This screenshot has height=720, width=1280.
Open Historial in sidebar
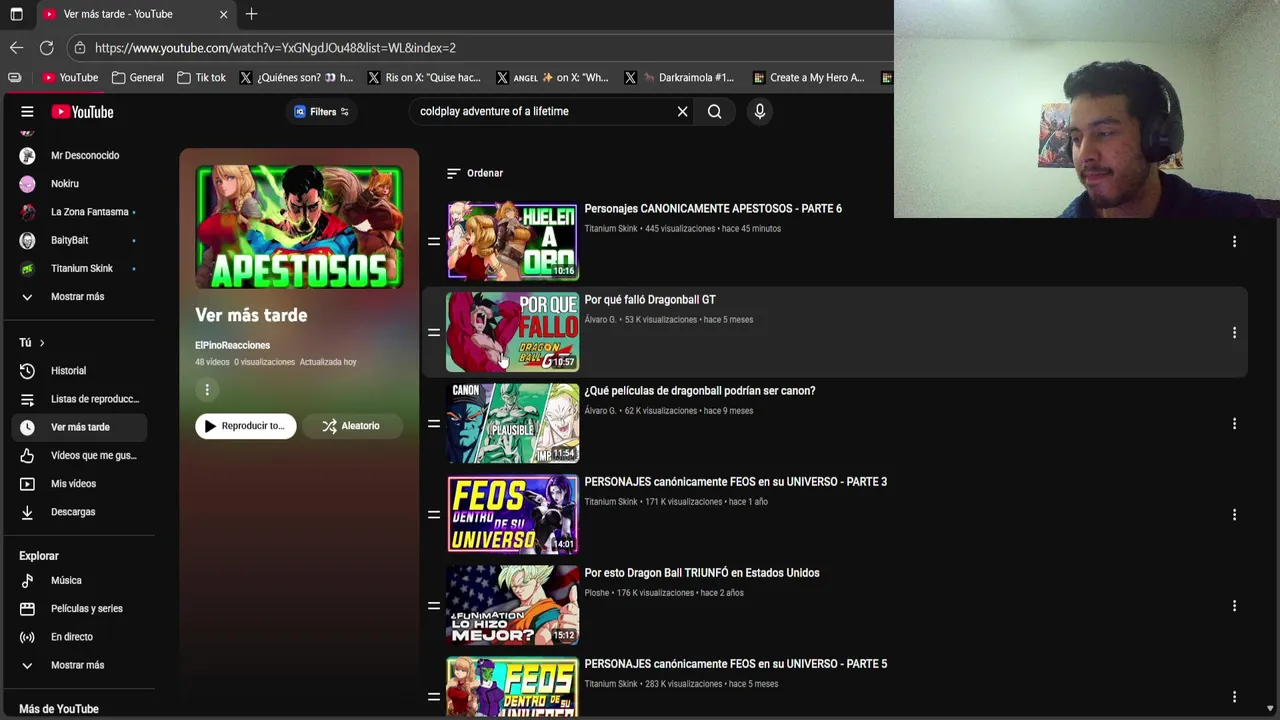click(80, 371)
